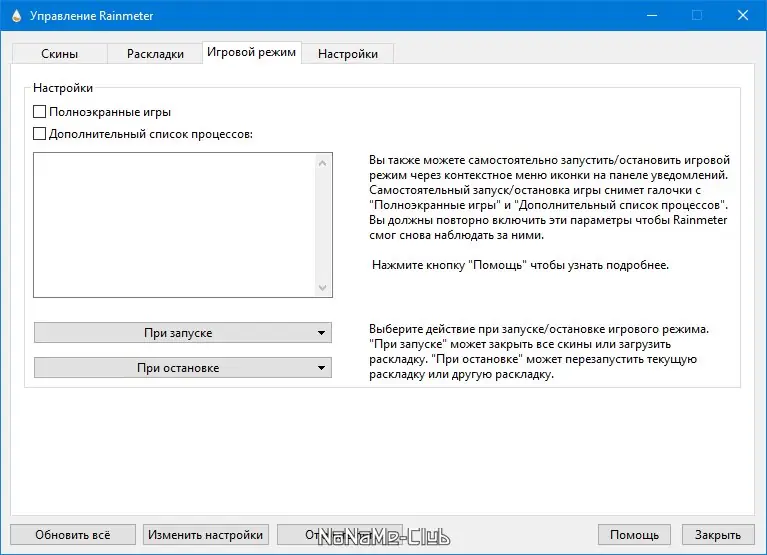This screenshot has width=767, height=555.
Task: Click the Настройки group box label
Action: [x=63, y=88]
